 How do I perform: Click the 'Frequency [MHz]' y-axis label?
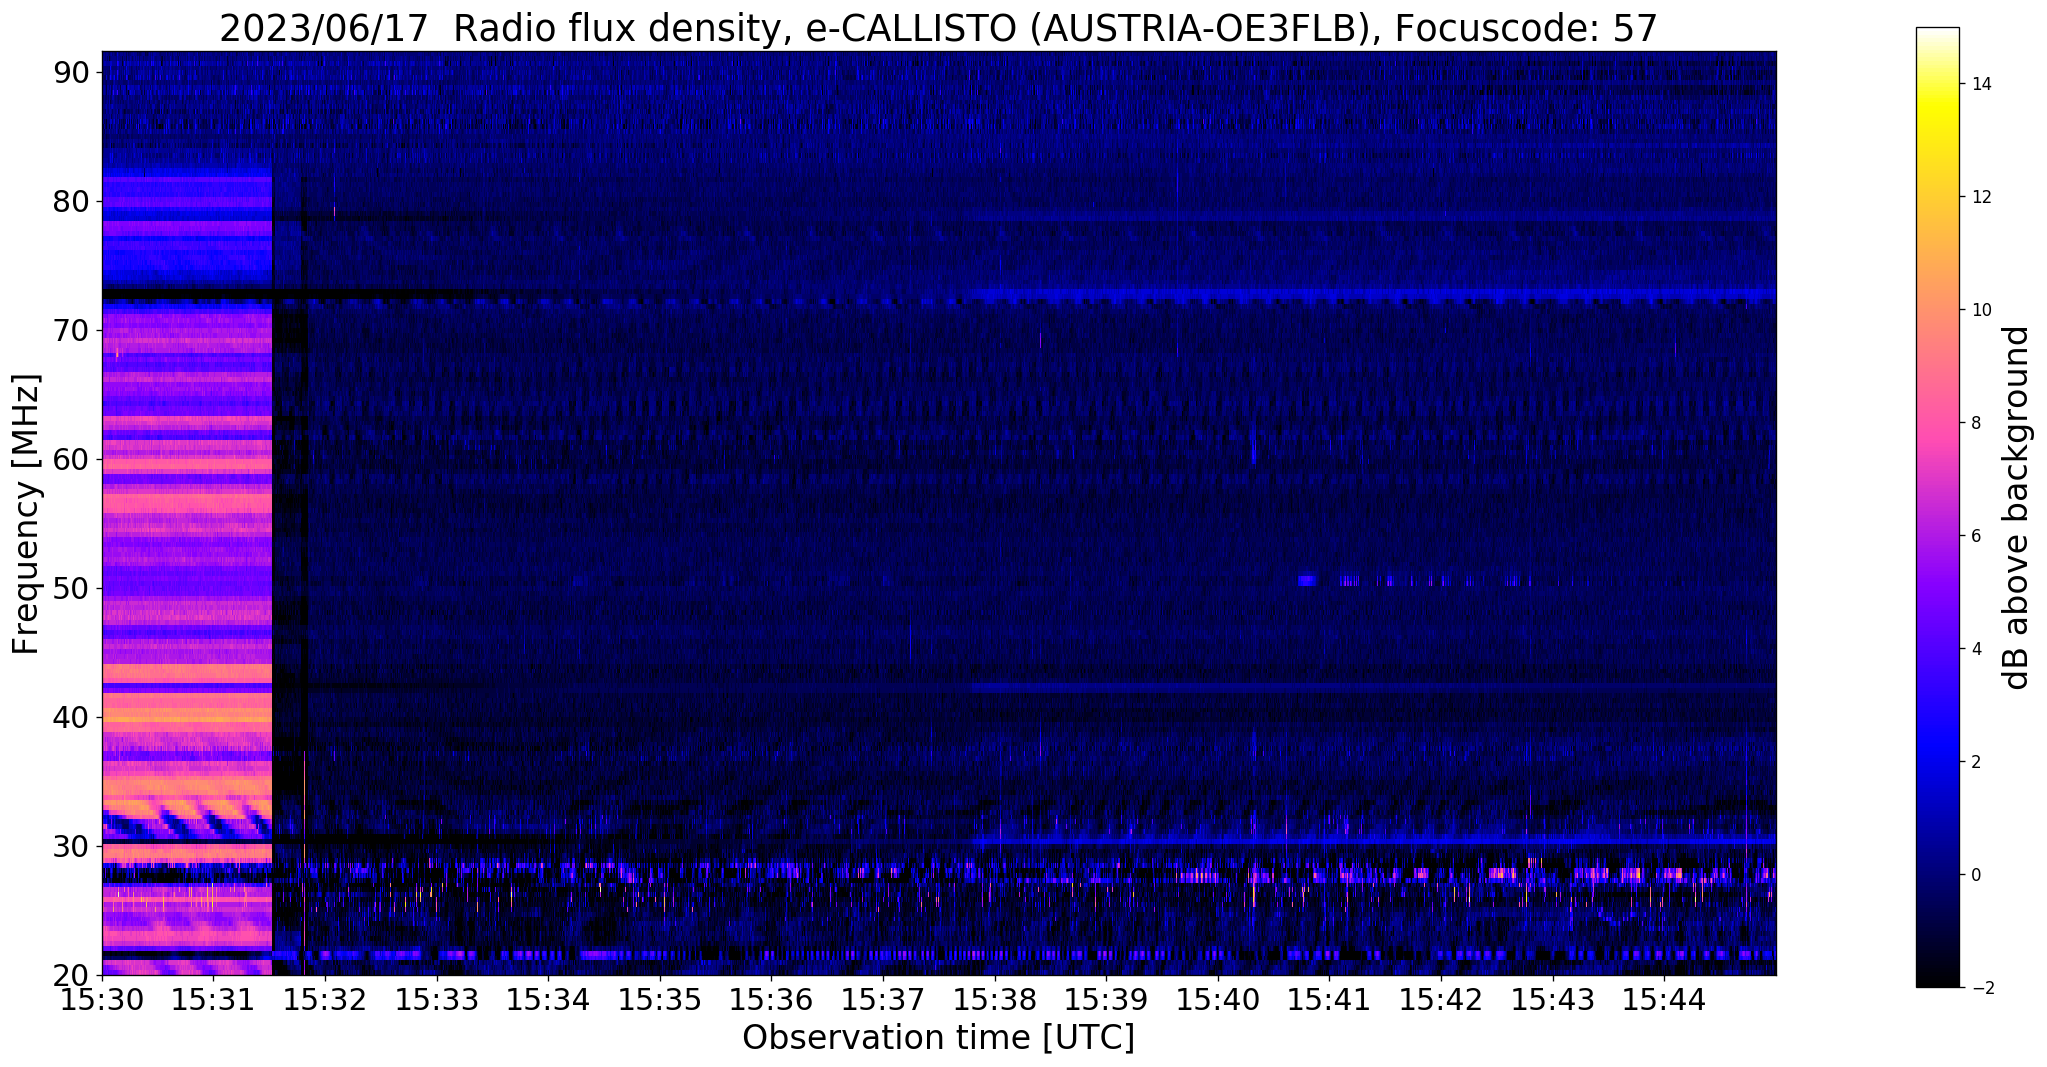(26, 514)
